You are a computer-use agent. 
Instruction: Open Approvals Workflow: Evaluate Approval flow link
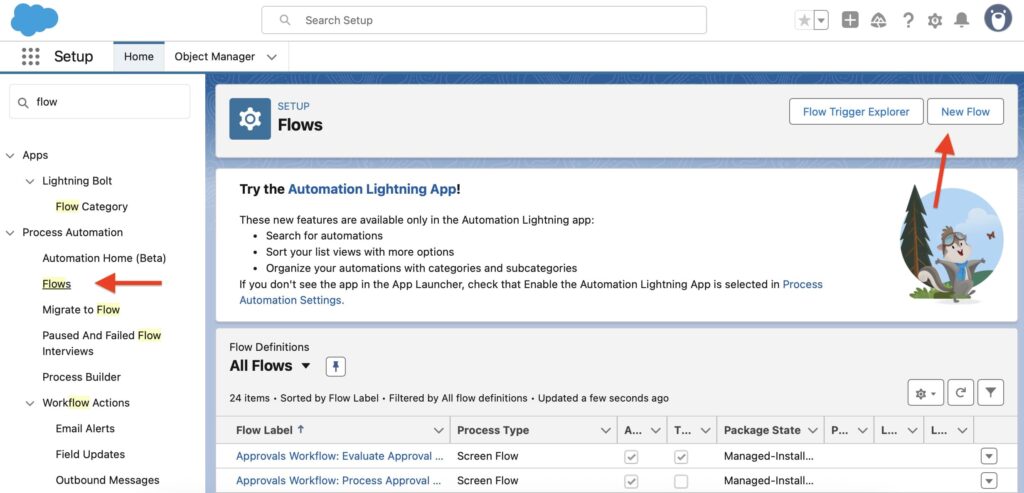coord(340,456)
